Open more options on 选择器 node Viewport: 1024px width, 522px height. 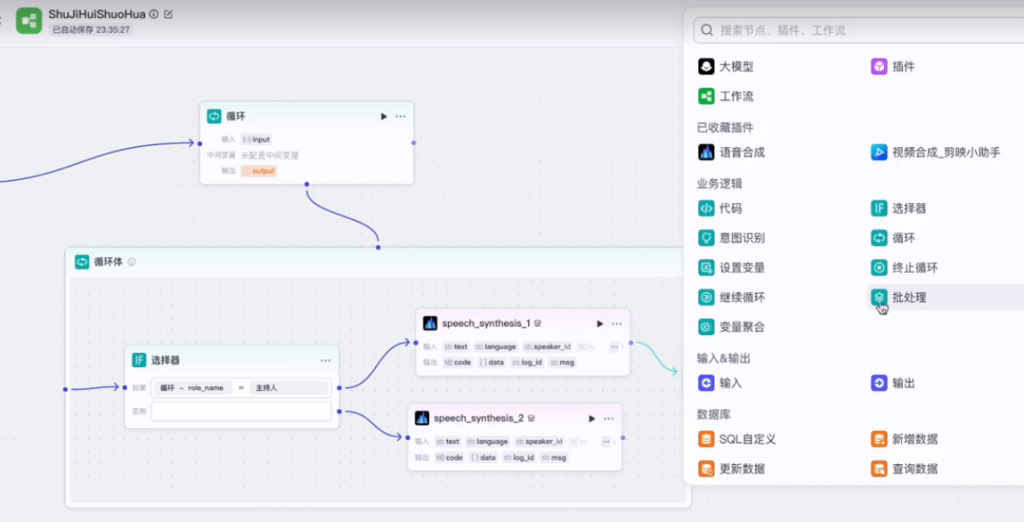(x=325, y=360)
